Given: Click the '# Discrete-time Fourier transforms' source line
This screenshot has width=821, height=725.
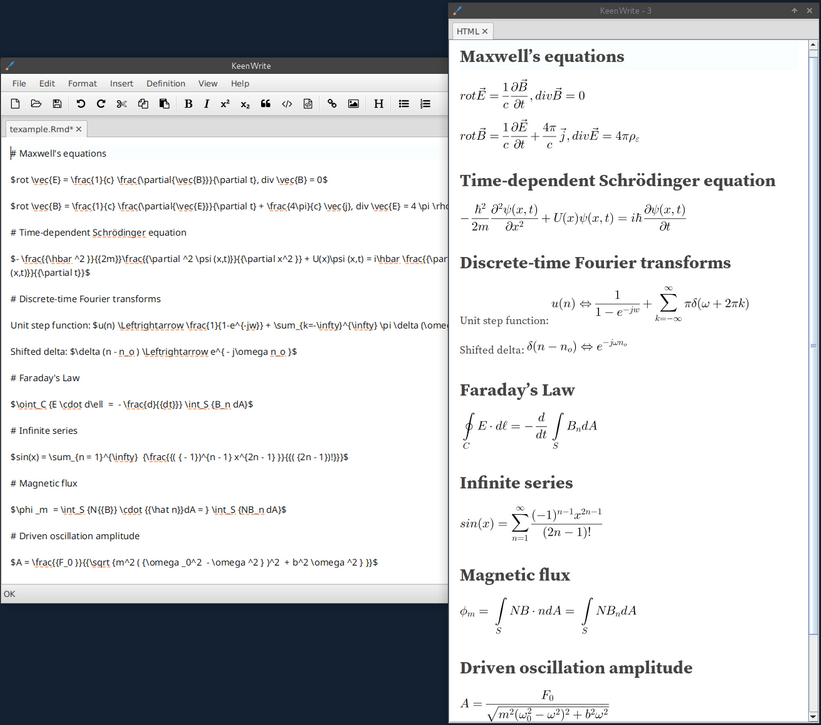Looking at the screenshot, I should pyautogui.click(x=85, y=299).
